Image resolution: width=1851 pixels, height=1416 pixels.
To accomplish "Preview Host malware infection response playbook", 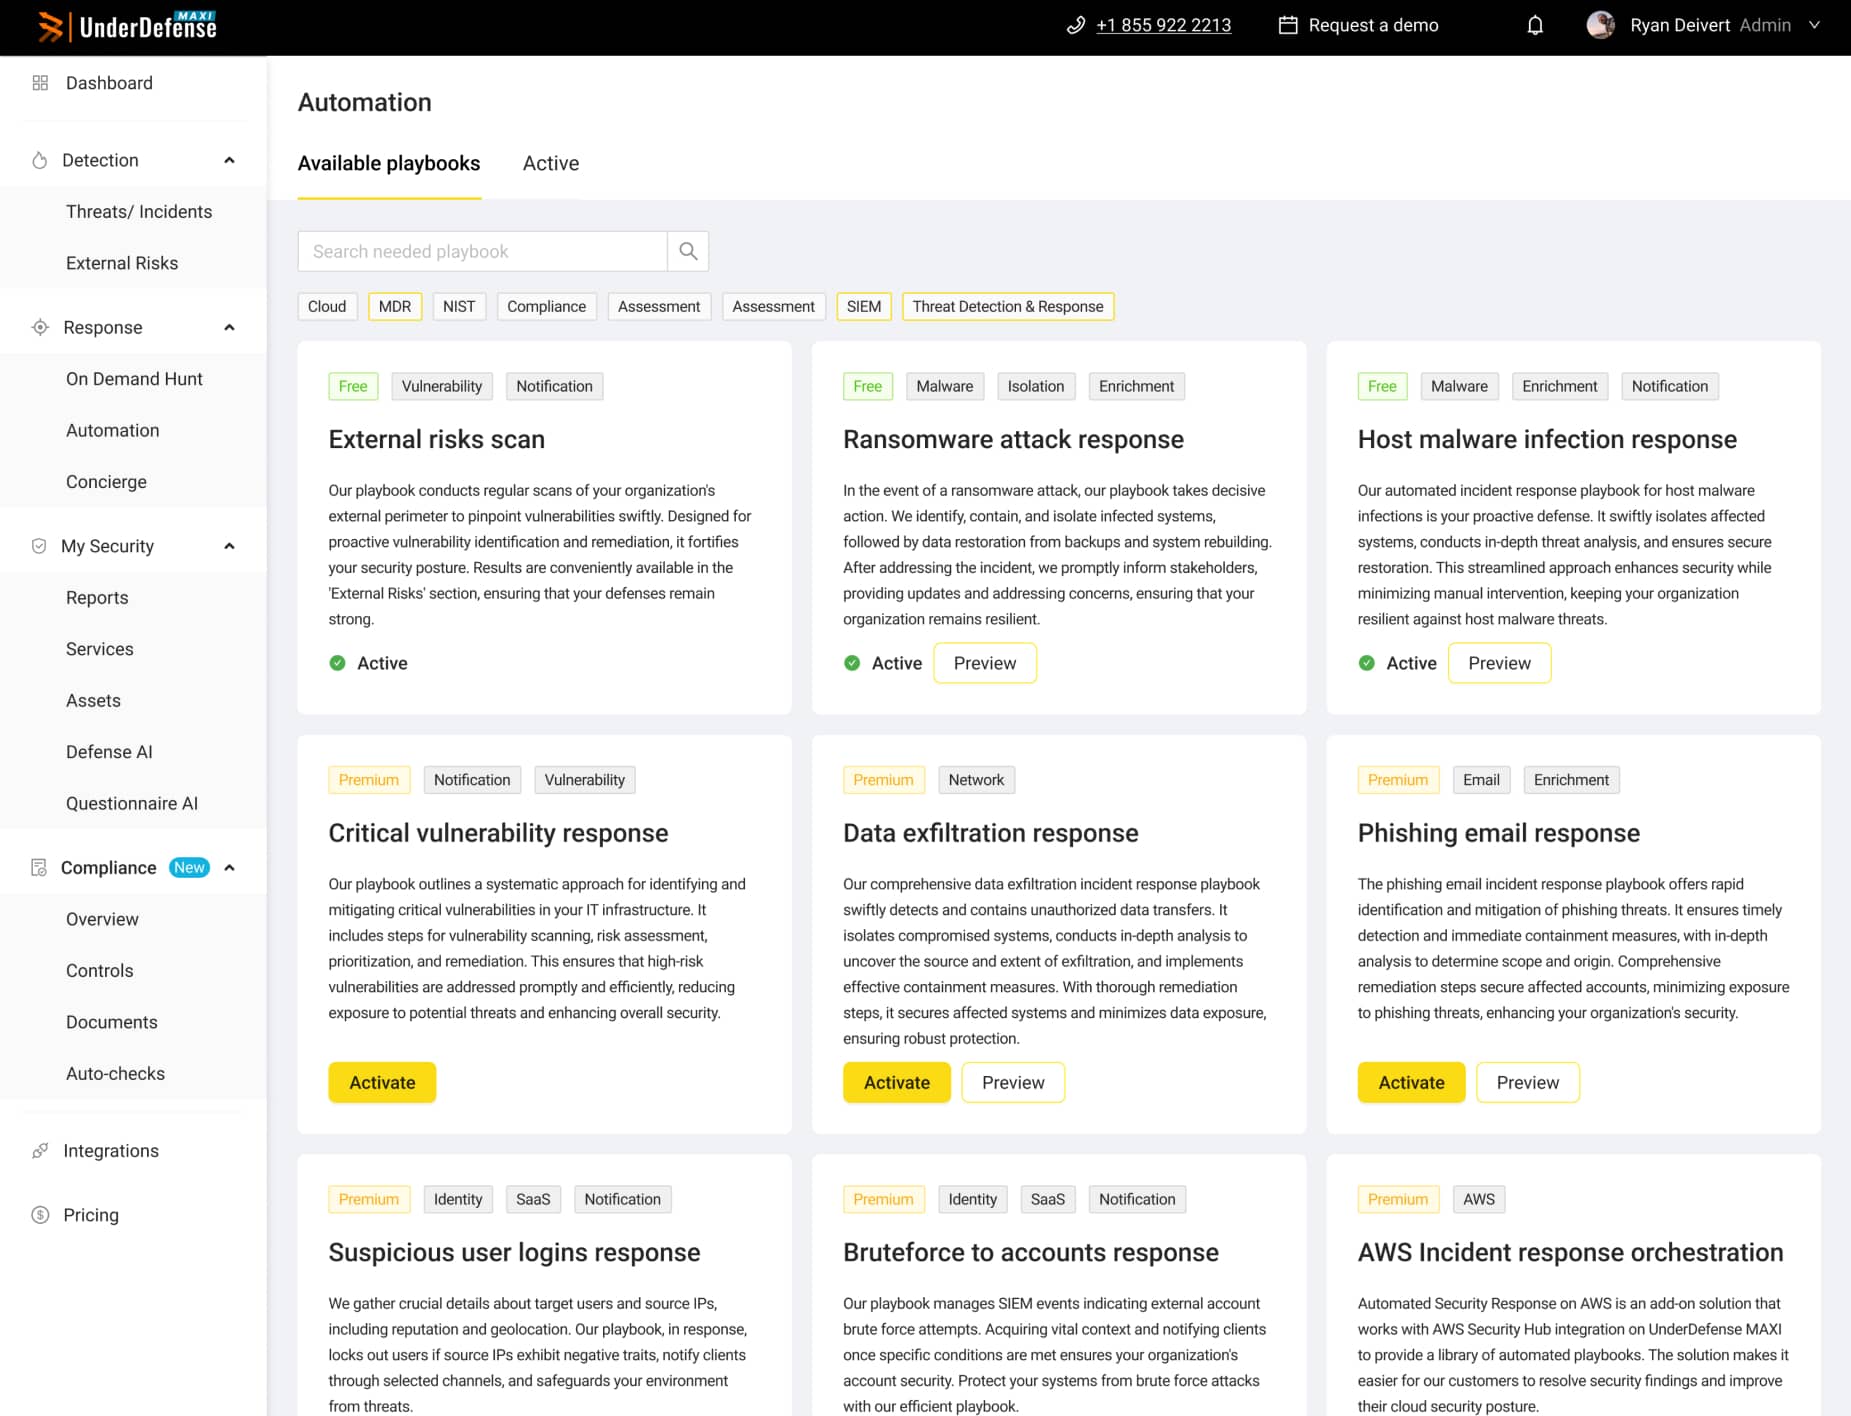I will (x=1499, y=663).
